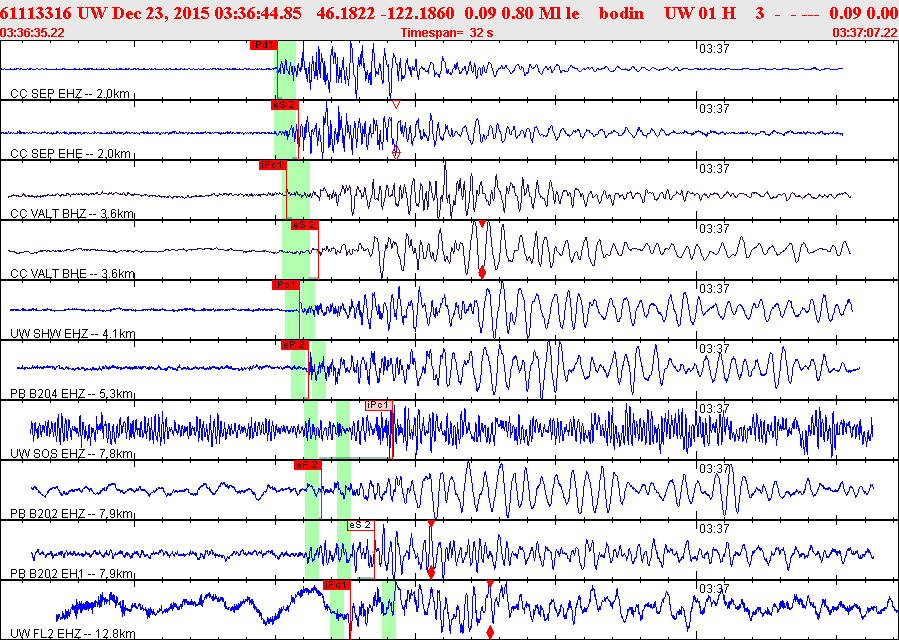The width and height of the screenshot is (899, 640).
Task: Click the iPd1 pick flag on UW FL2 EHZ
Action: click(x=337, y=585)
